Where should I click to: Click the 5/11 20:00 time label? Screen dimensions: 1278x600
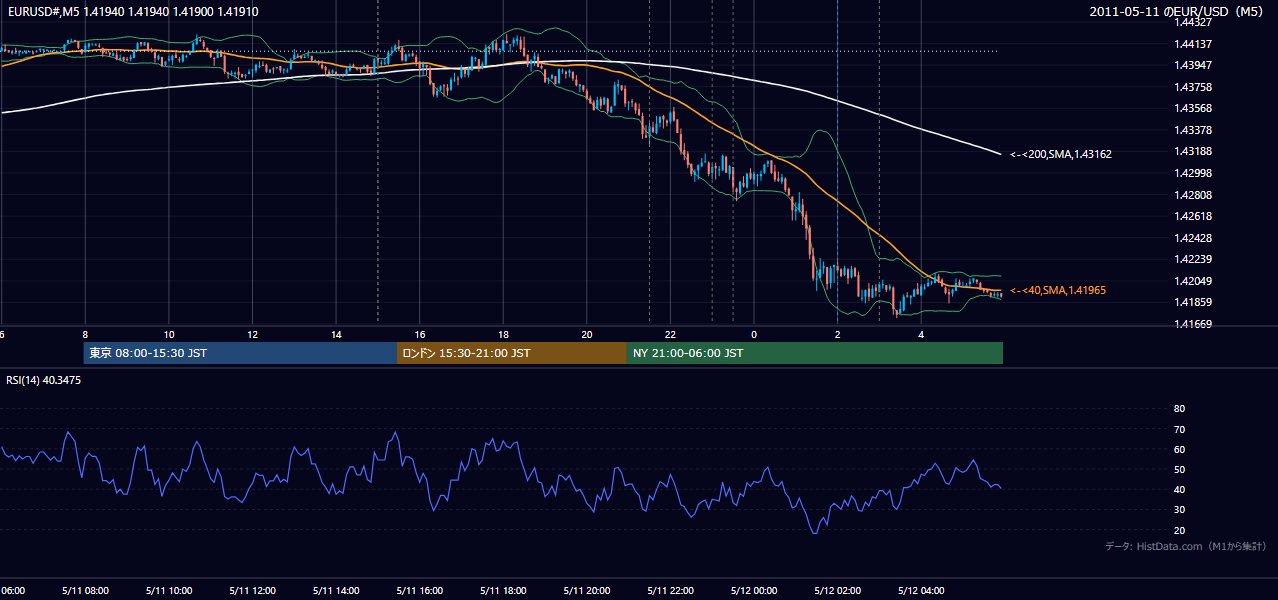(x=587, y=590)
